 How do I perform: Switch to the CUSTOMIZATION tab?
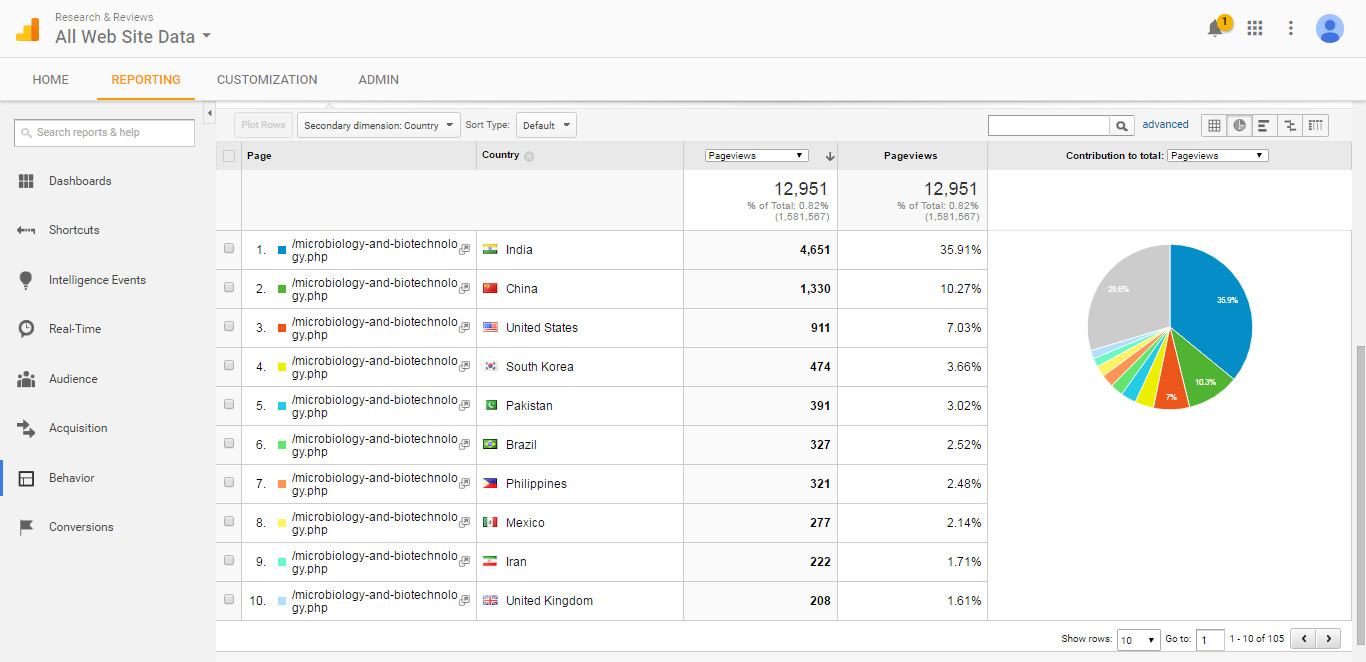tap(267, 80)
